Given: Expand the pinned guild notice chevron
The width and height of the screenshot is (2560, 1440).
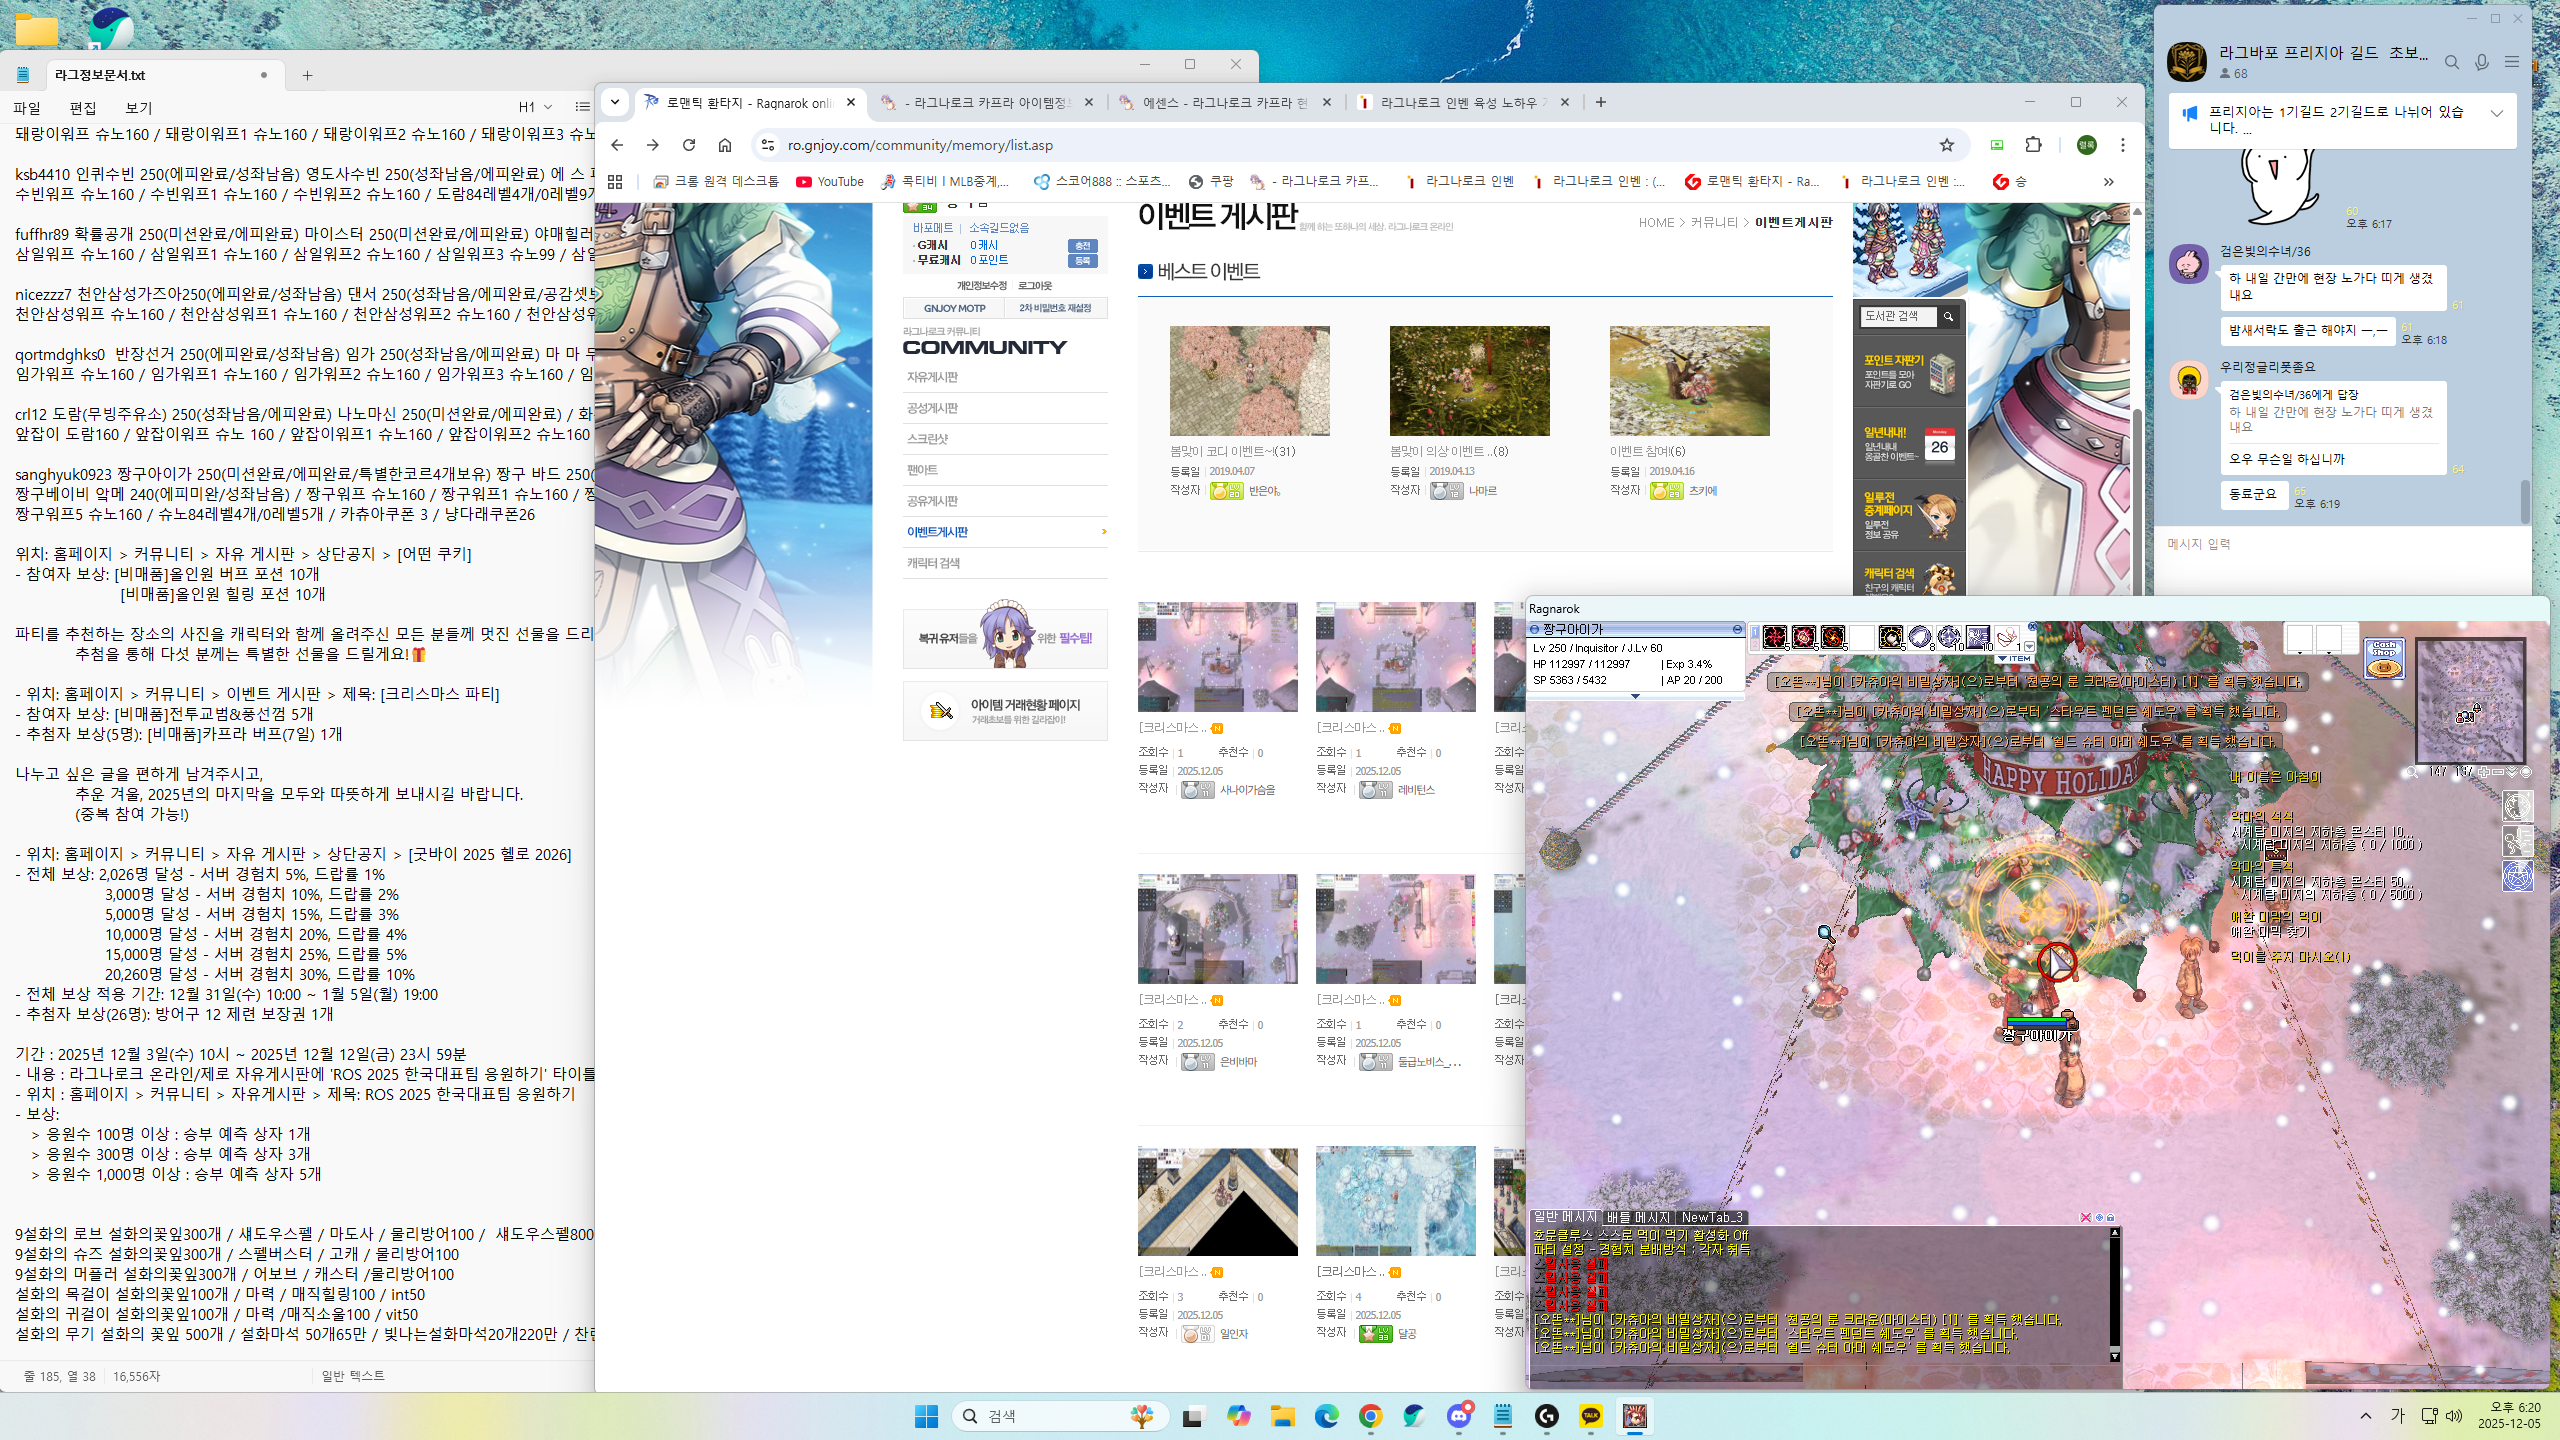Looking at the screenshot, I should [x=2496, y=113].
